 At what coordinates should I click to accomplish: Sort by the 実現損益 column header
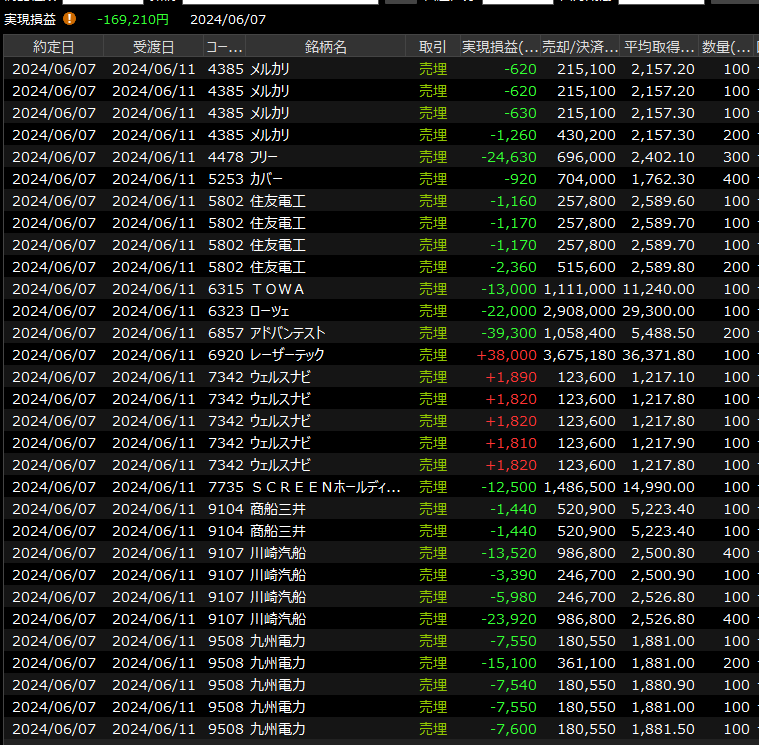[x=500, y=47]
